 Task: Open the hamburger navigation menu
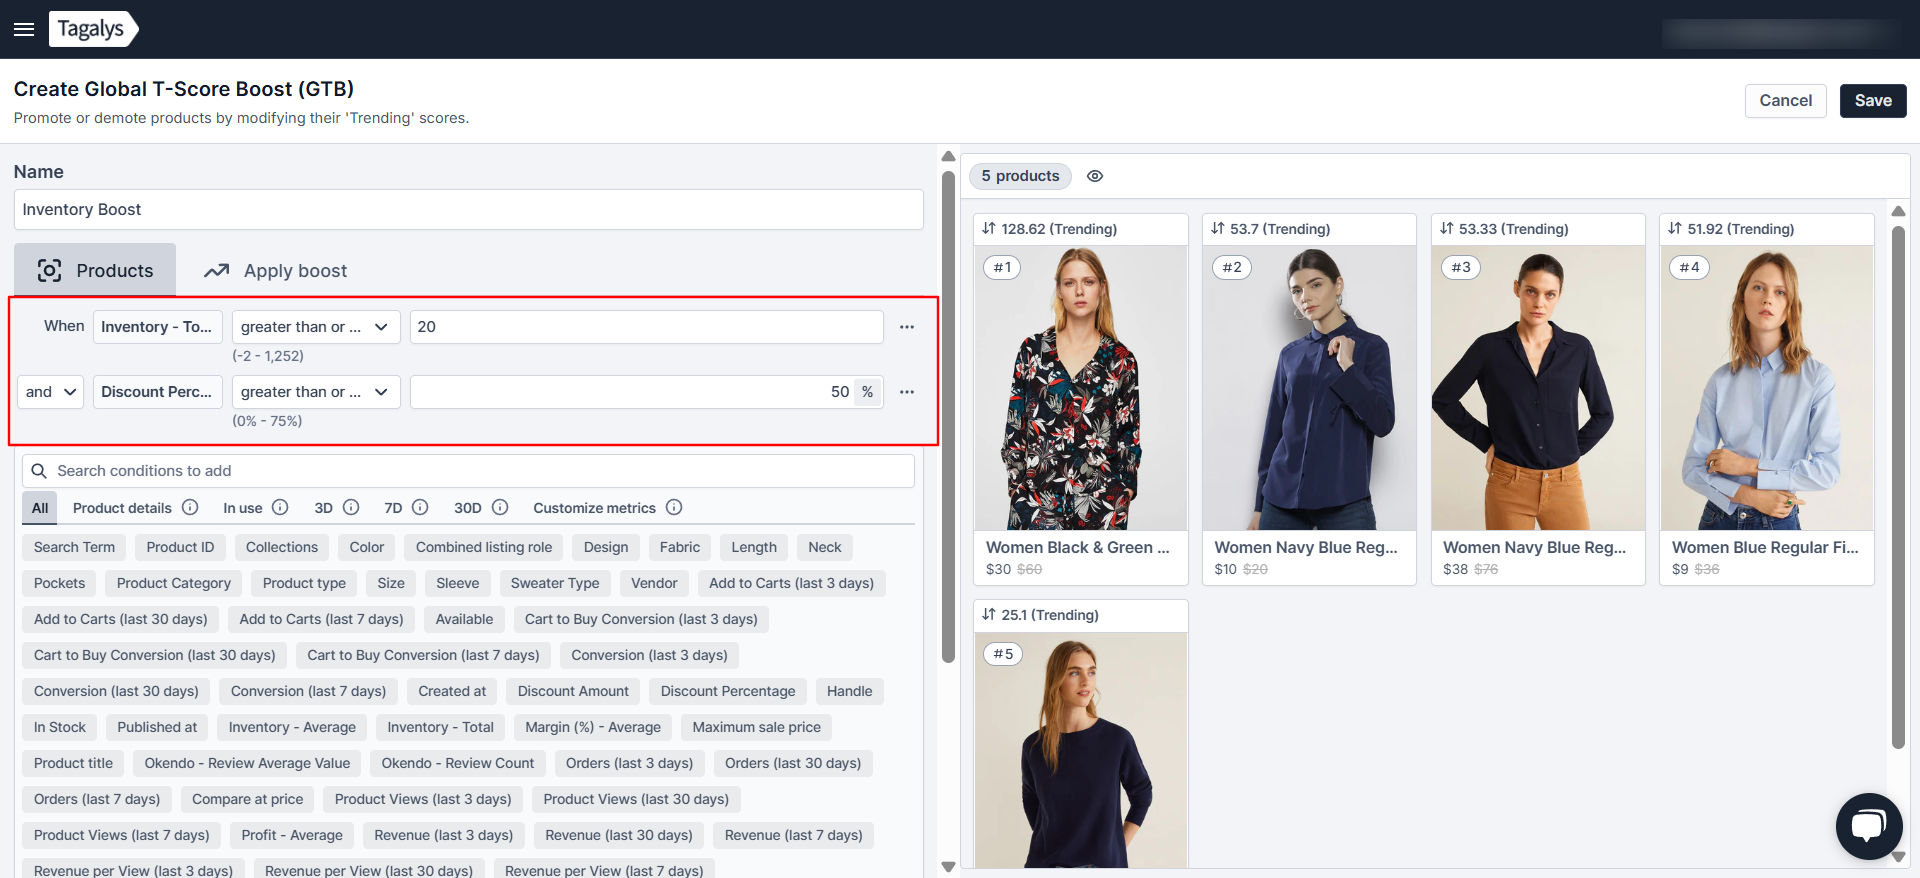[x=24, y=29]
